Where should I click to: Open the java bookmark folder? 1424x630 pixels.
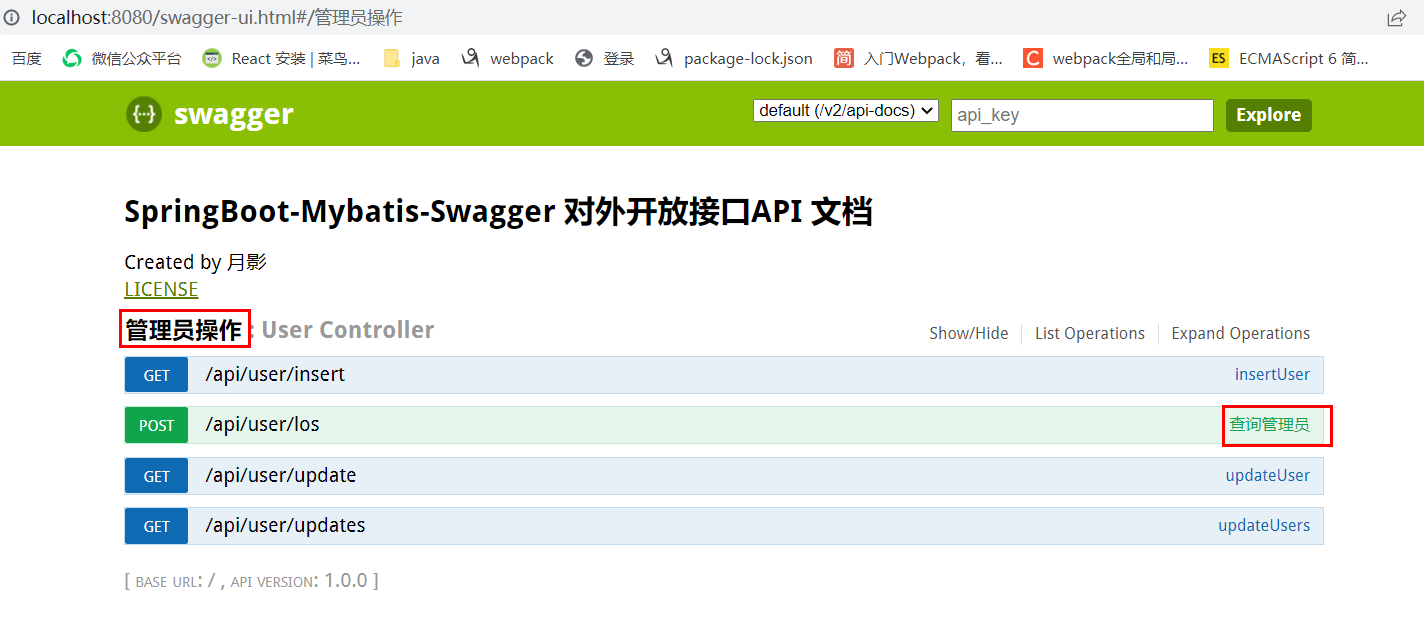point(412,58)
